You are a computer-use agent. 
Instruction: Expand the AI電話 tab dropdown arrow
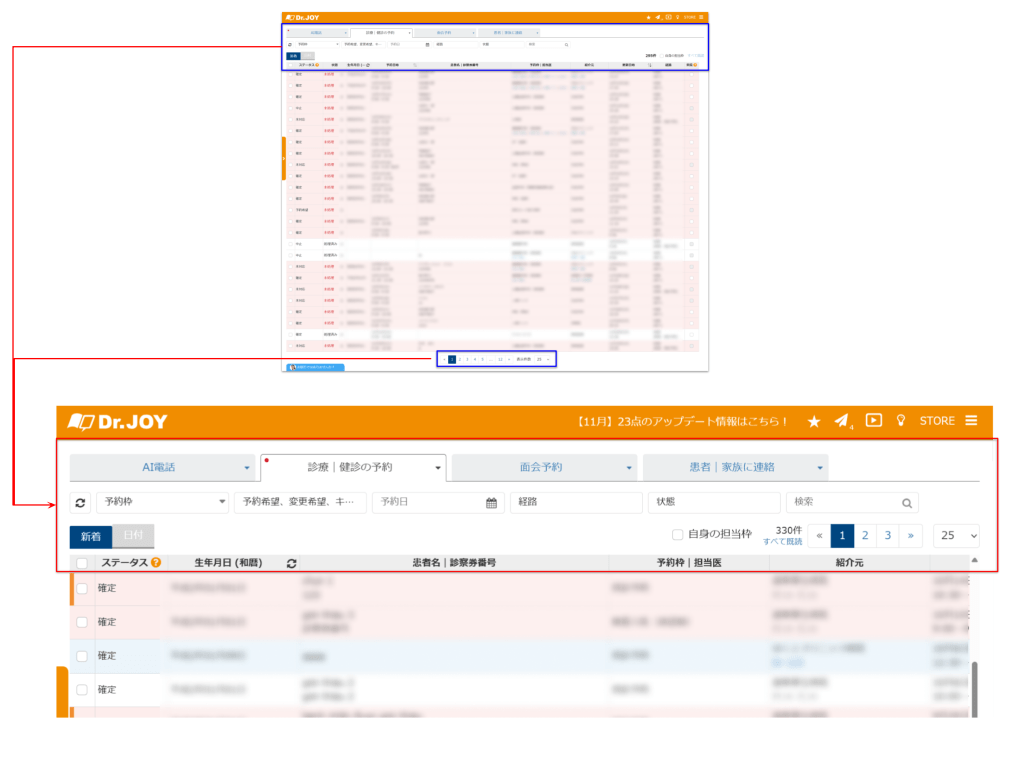[247, 468]
